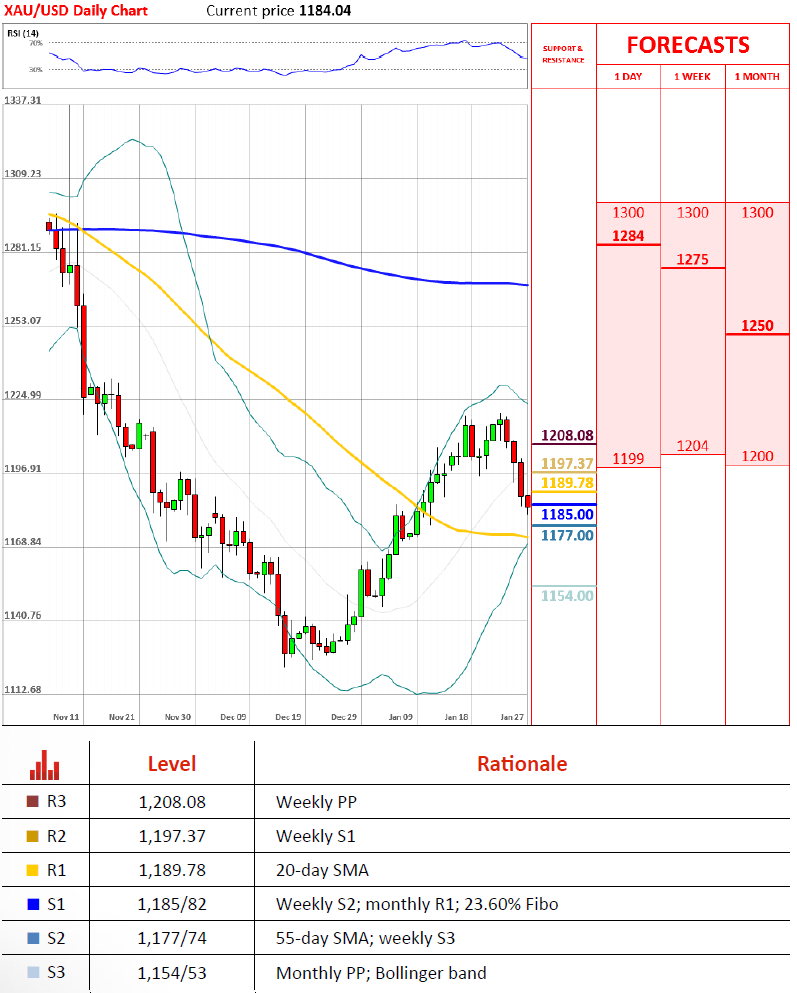Click the R3 dark red color swatch
Screen dimensions: 797x993
click(x=32, y=802)
